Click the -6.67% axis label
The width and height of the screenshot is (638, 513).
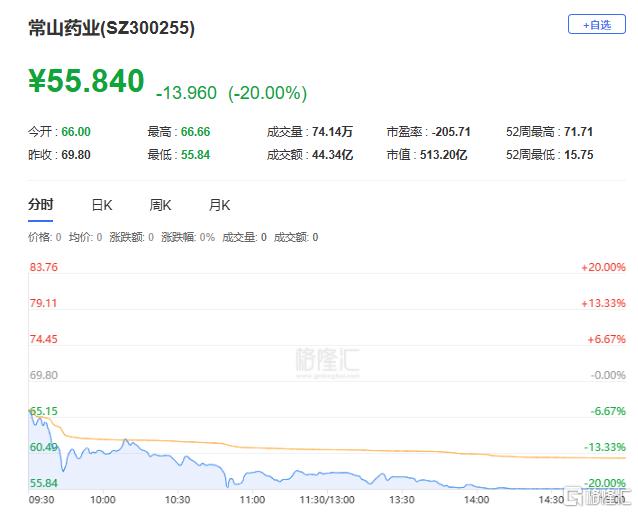(x=608, y=411)
